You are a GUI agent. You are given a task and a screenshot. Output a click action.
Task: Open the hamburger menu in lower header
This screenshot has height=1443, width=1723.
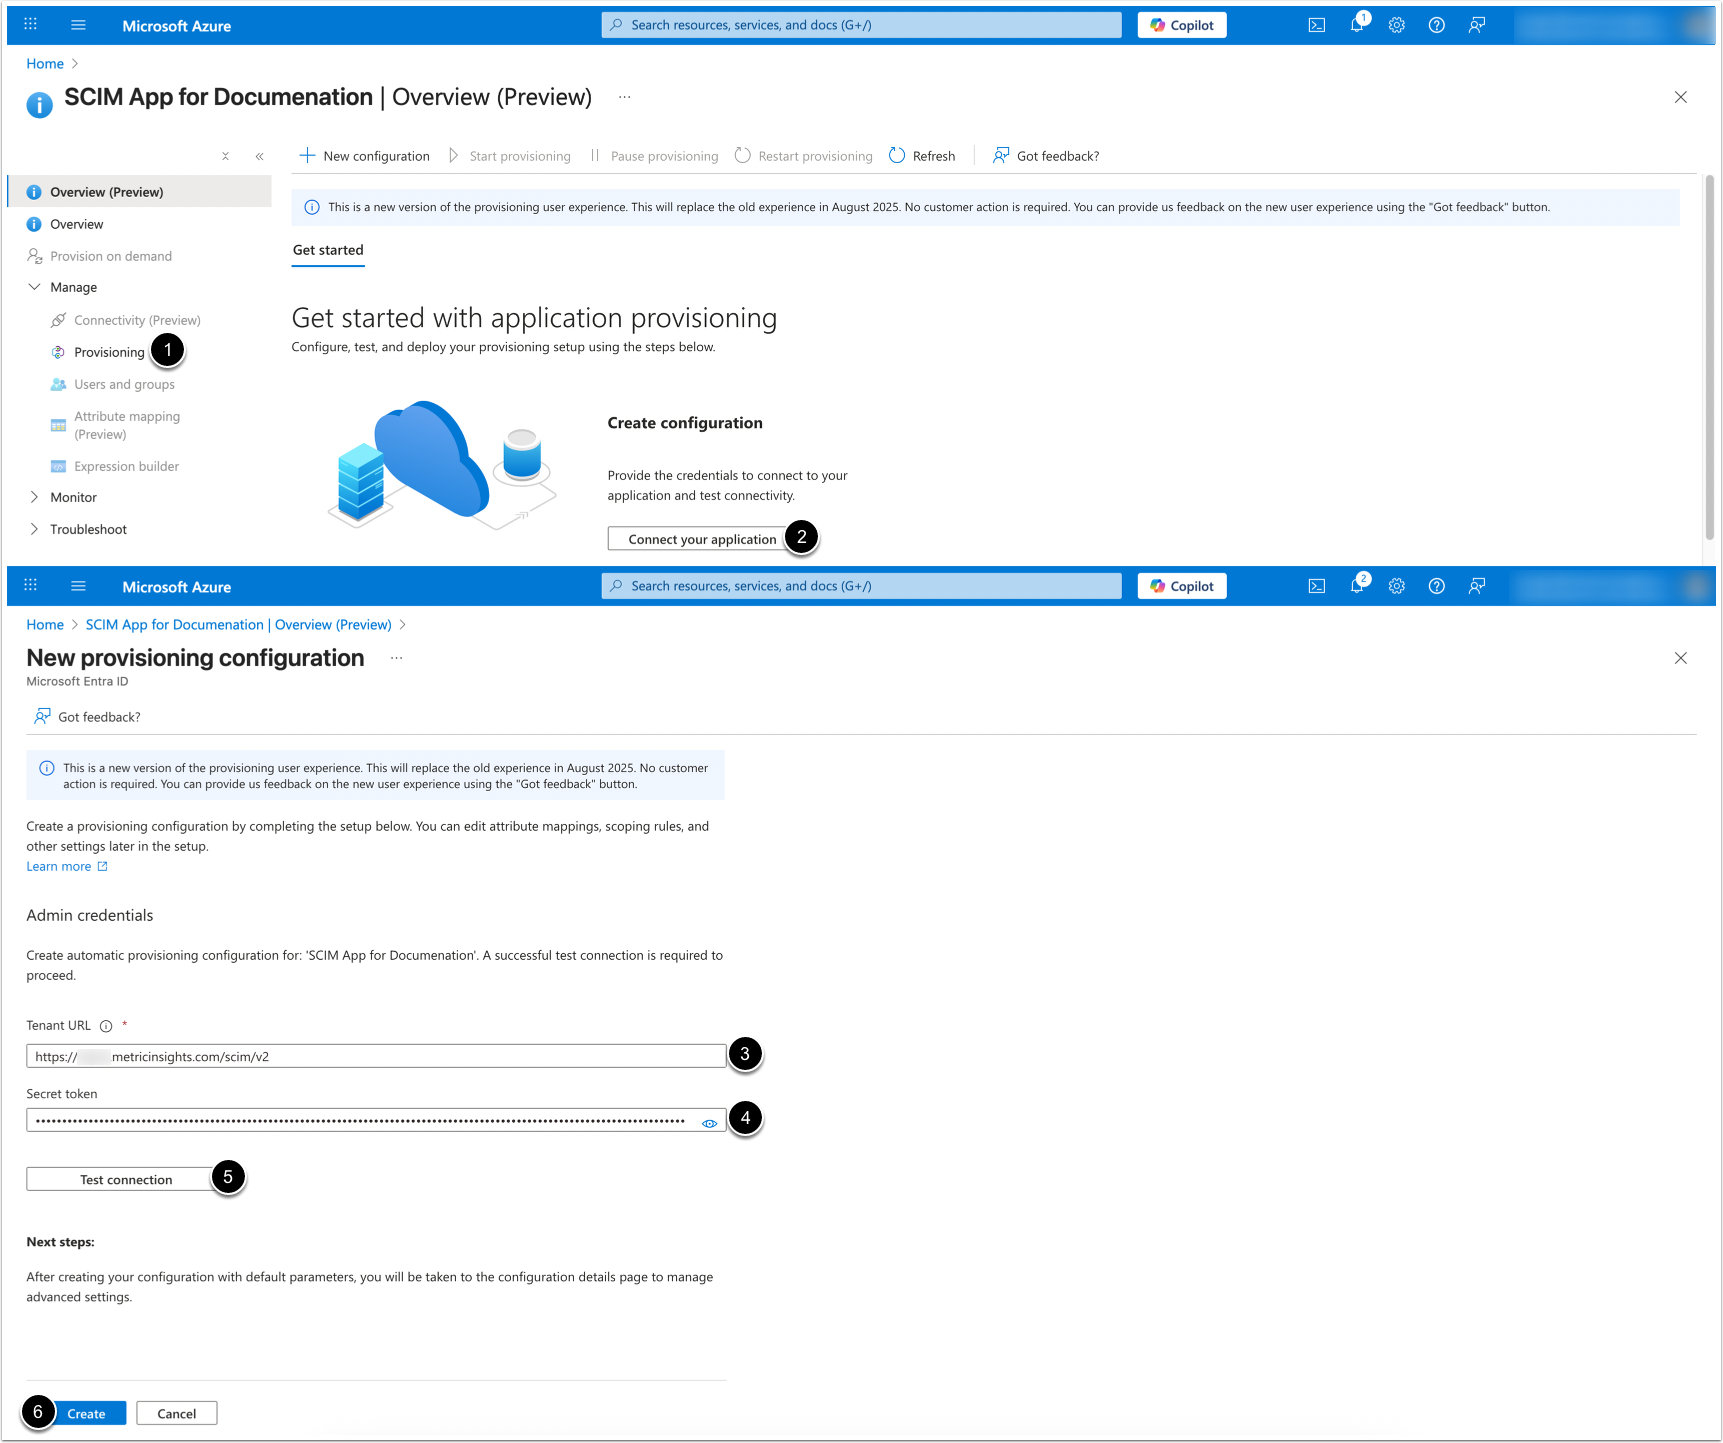(x=79, y=586)
